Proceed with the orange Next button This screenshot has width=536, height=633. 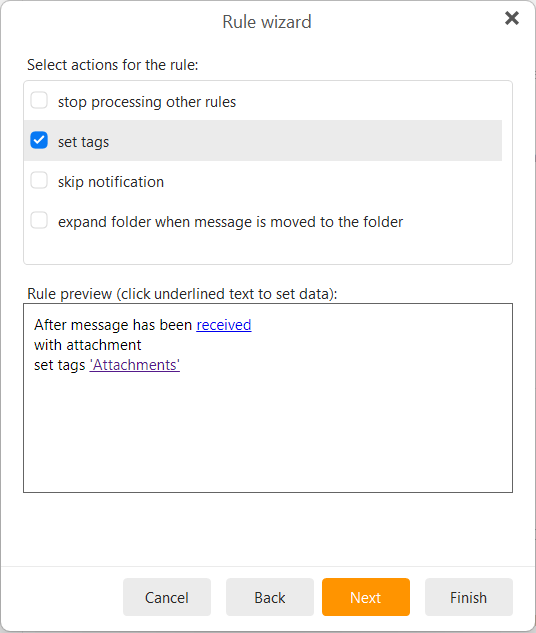(x=366, y=597)
